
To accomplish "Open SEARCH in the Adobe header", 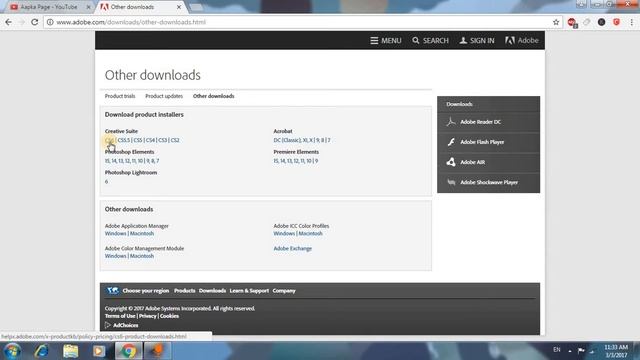I will 430,40.
